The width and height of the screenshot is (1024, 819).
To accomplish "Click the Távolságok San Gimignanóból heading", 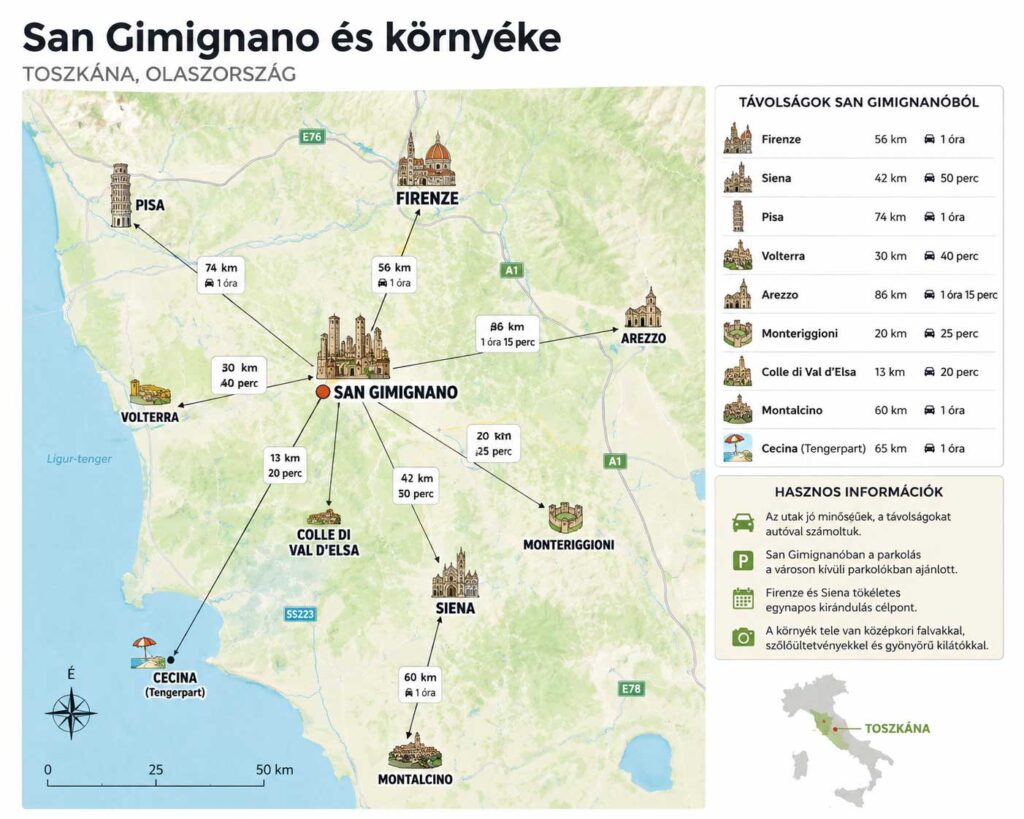I will 859,102.
